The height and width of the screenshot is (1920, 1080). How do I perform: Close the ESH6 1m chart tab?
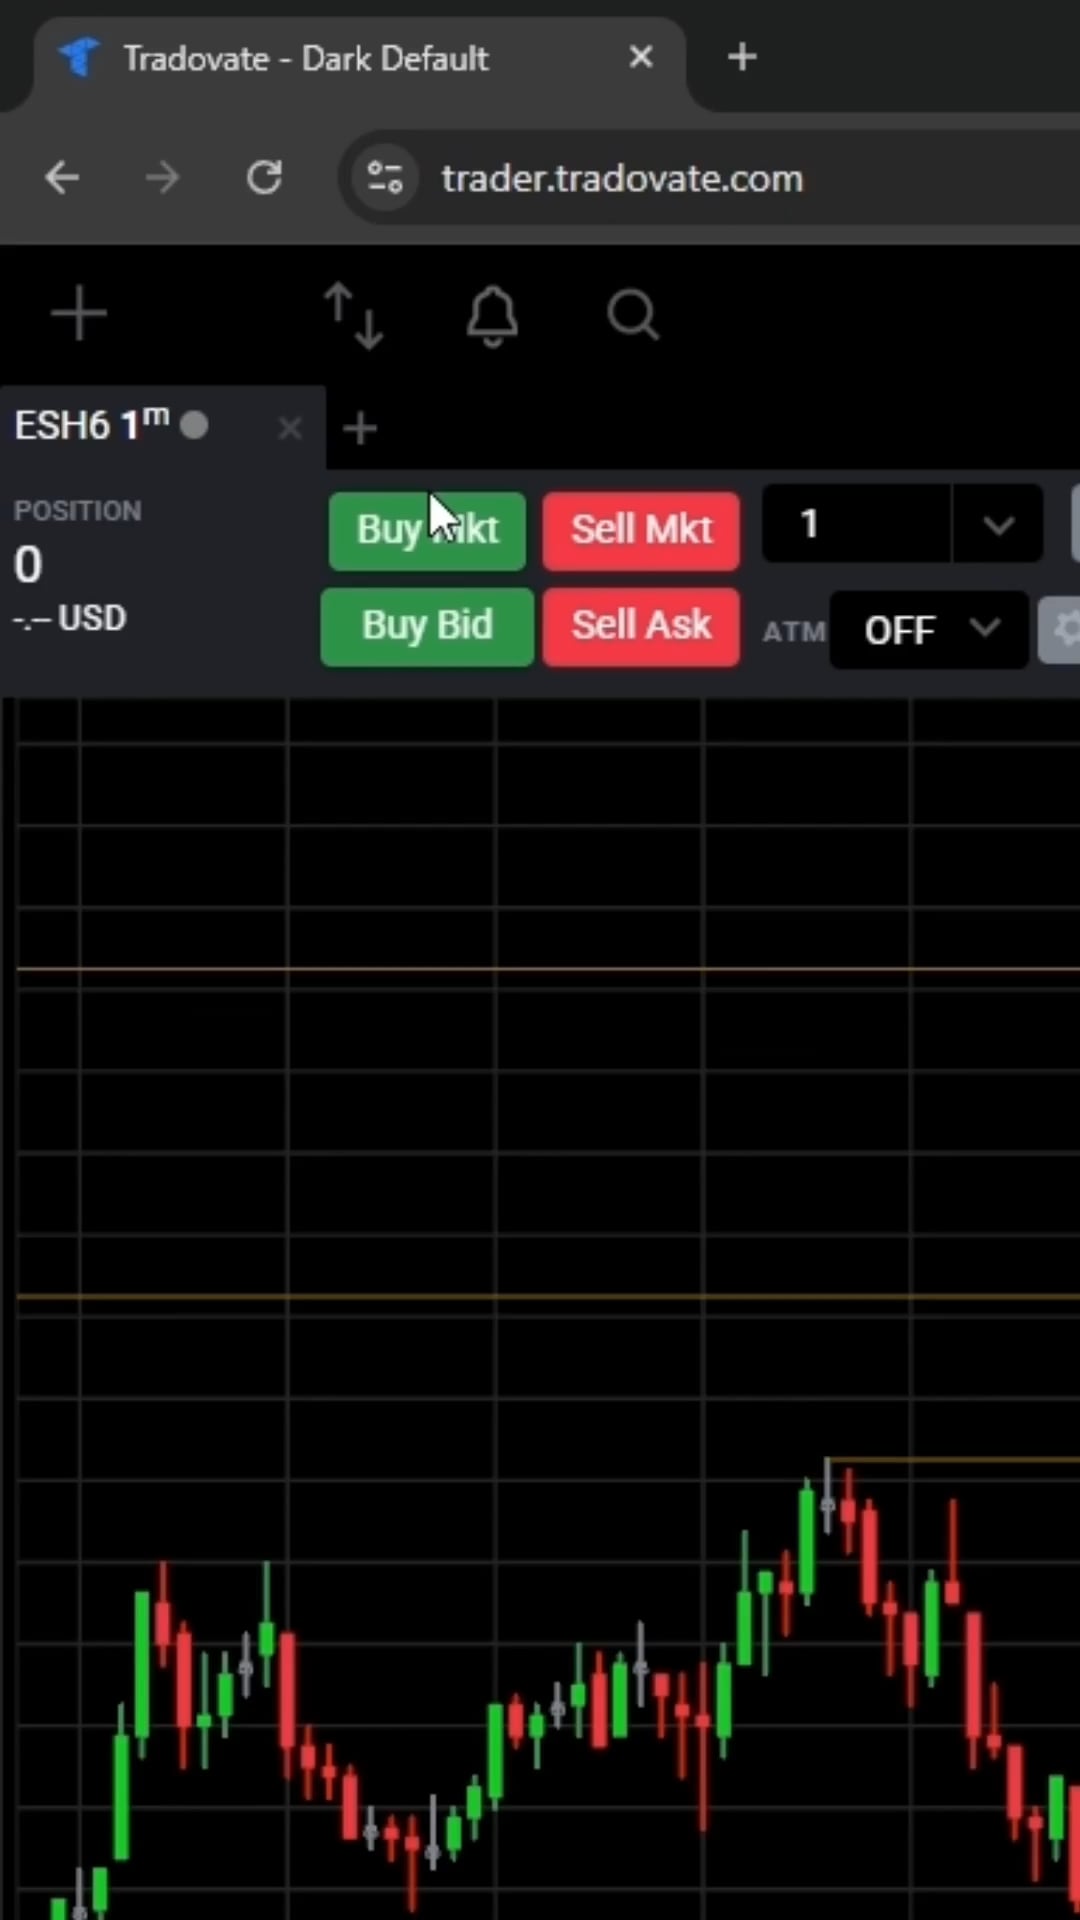[x=290, y=429]
